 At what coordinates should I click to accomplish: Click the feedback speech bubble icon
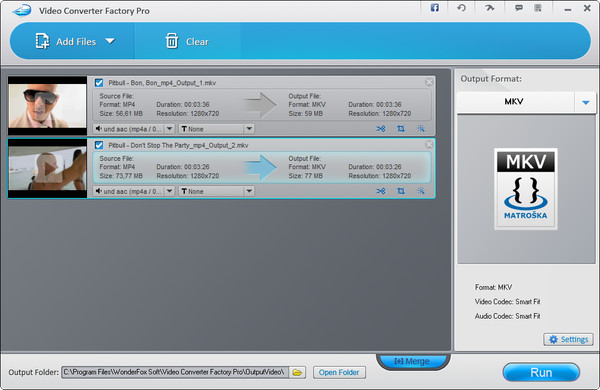click(x=519, y=8)
